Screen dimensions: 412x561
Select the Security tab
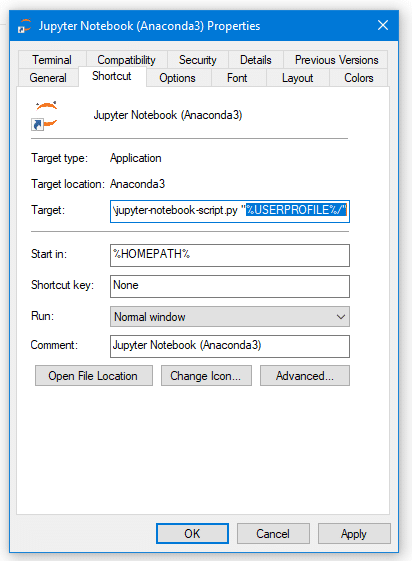tap(197, 60)
